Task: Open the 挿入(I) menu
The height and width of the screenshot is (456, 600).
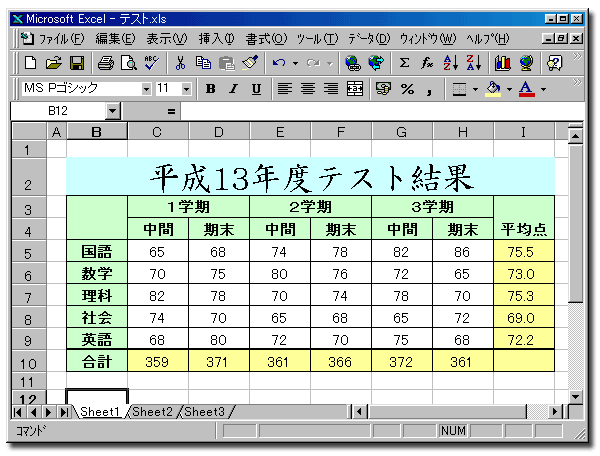Action: pyautogui.click(x=216, y=38)
